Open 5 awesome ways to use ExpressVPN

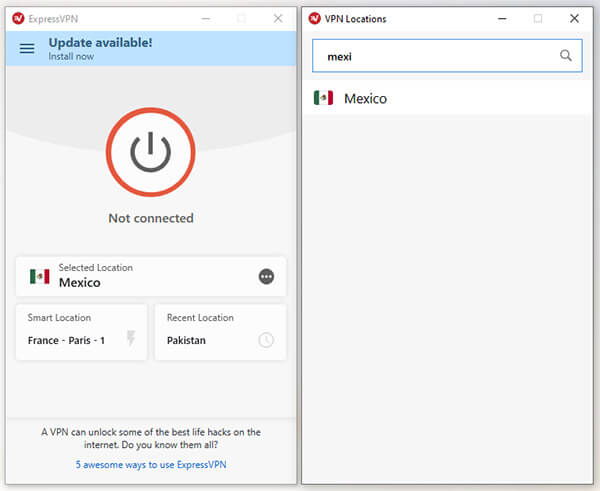(x=151, y=465)
